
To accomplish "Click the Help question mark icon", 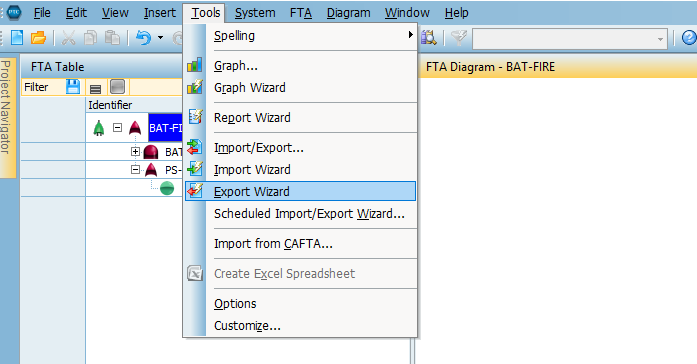I will [689, 38].
